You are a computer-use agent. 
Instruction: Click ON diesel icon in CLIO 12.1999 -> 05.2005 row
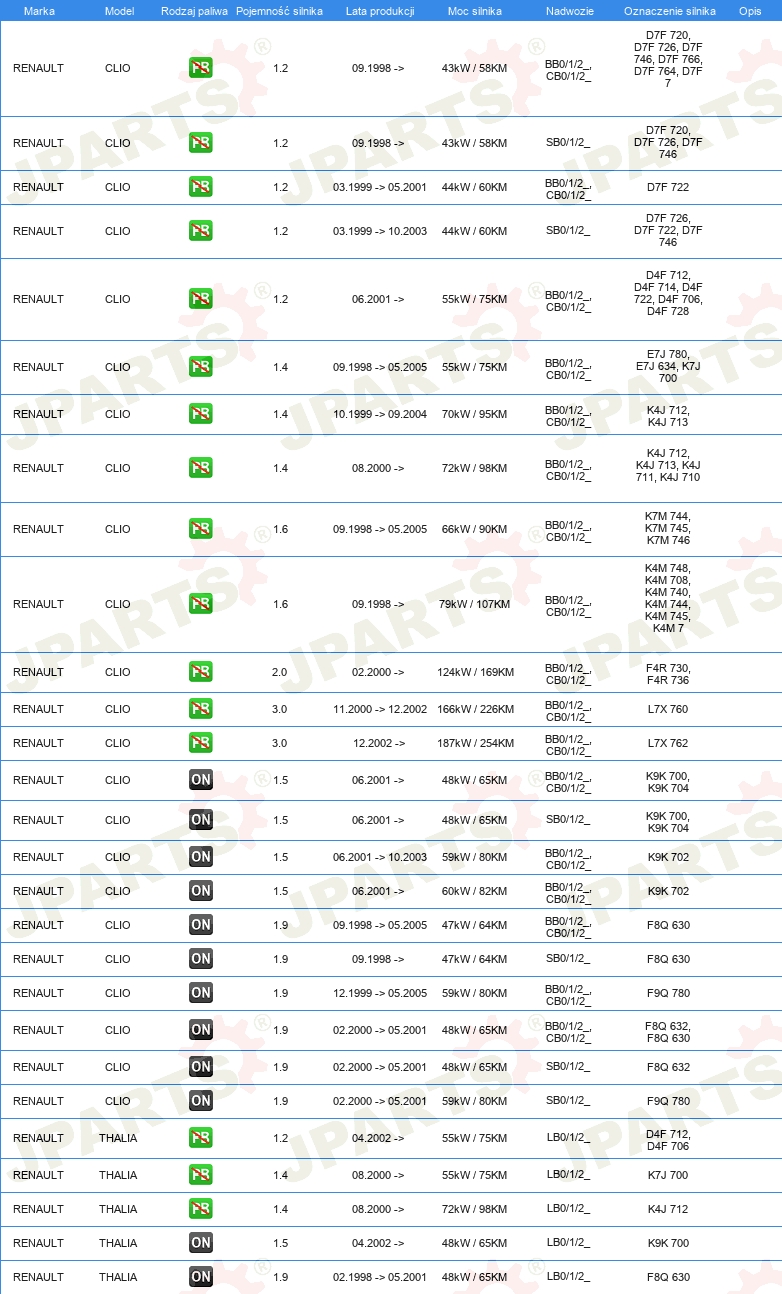[x=201, y=993]
